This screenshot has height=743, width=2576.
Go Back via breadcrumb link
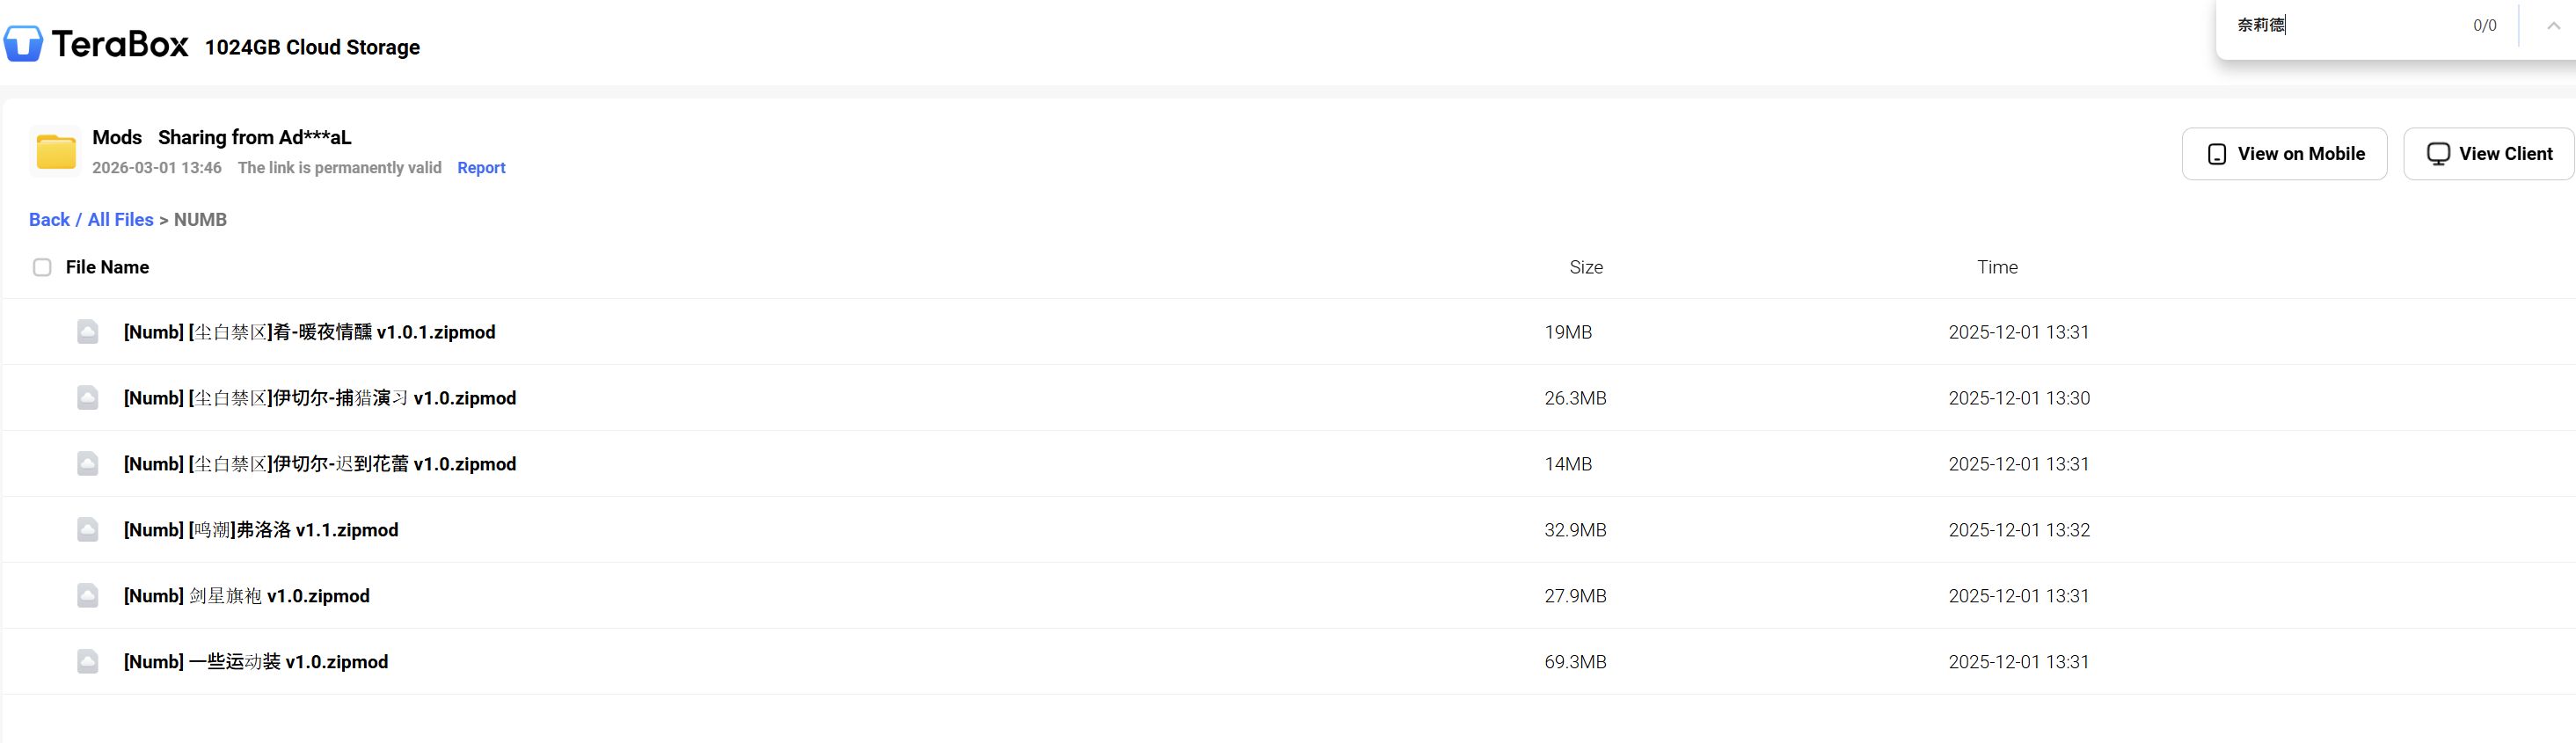(49, 220)
